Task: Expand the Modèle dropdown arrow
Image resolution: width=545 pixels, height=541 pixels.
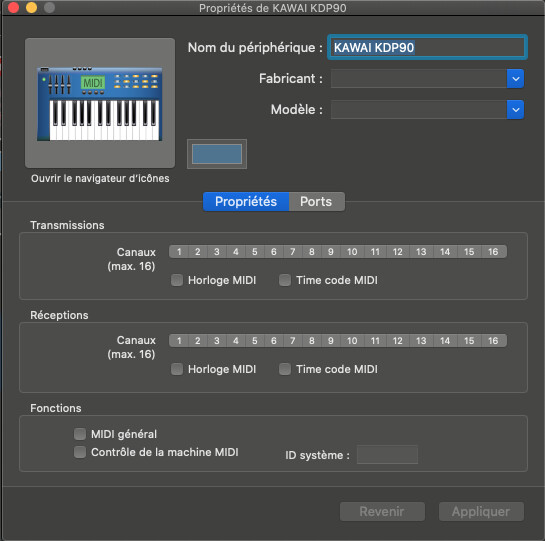Action: coord(515,110)
